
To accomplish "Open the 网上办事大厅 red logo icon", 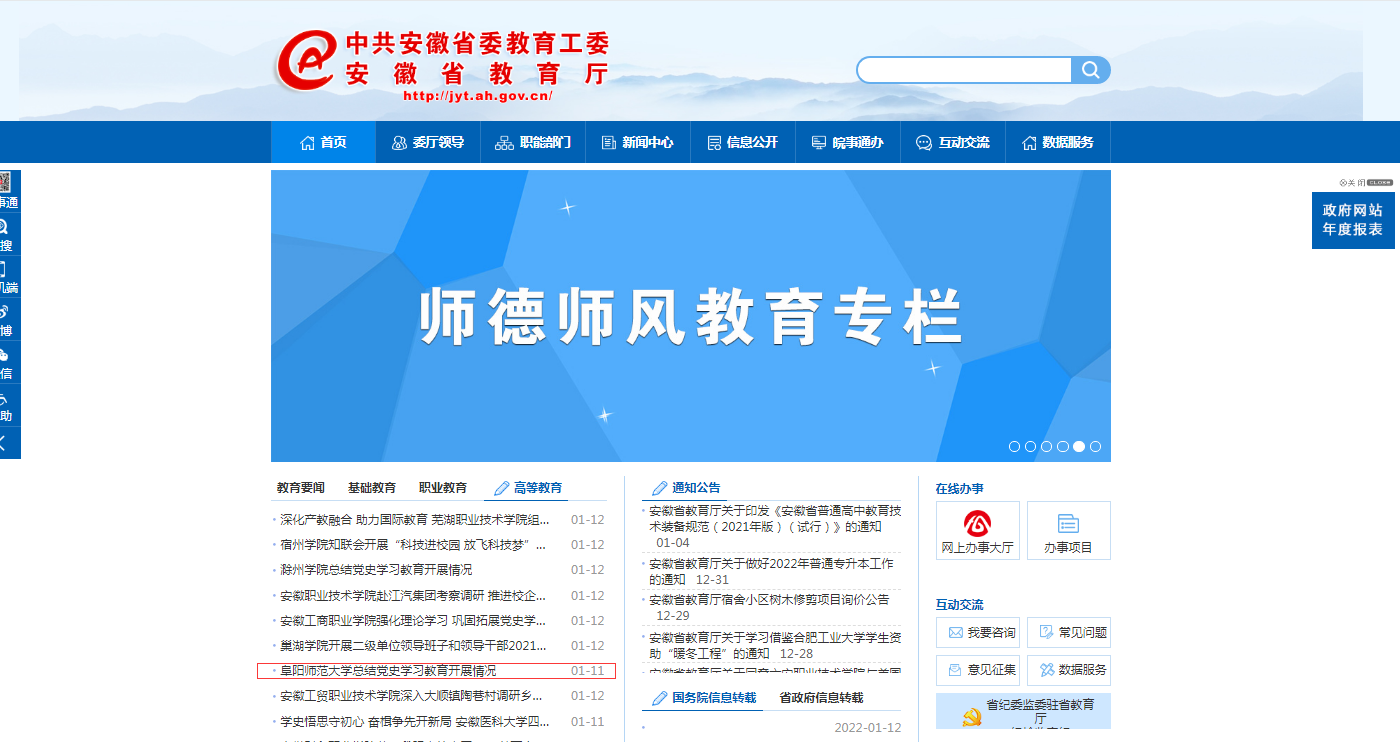I will (977, 524).
